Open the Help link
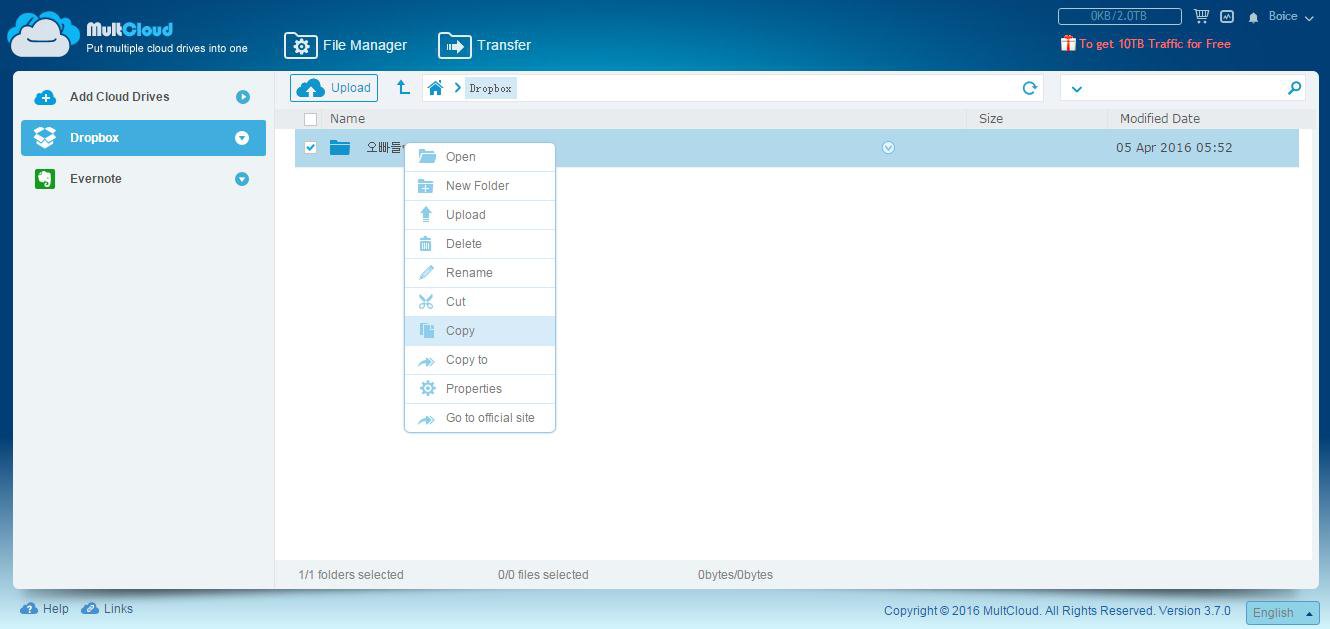 click(45, 608)
